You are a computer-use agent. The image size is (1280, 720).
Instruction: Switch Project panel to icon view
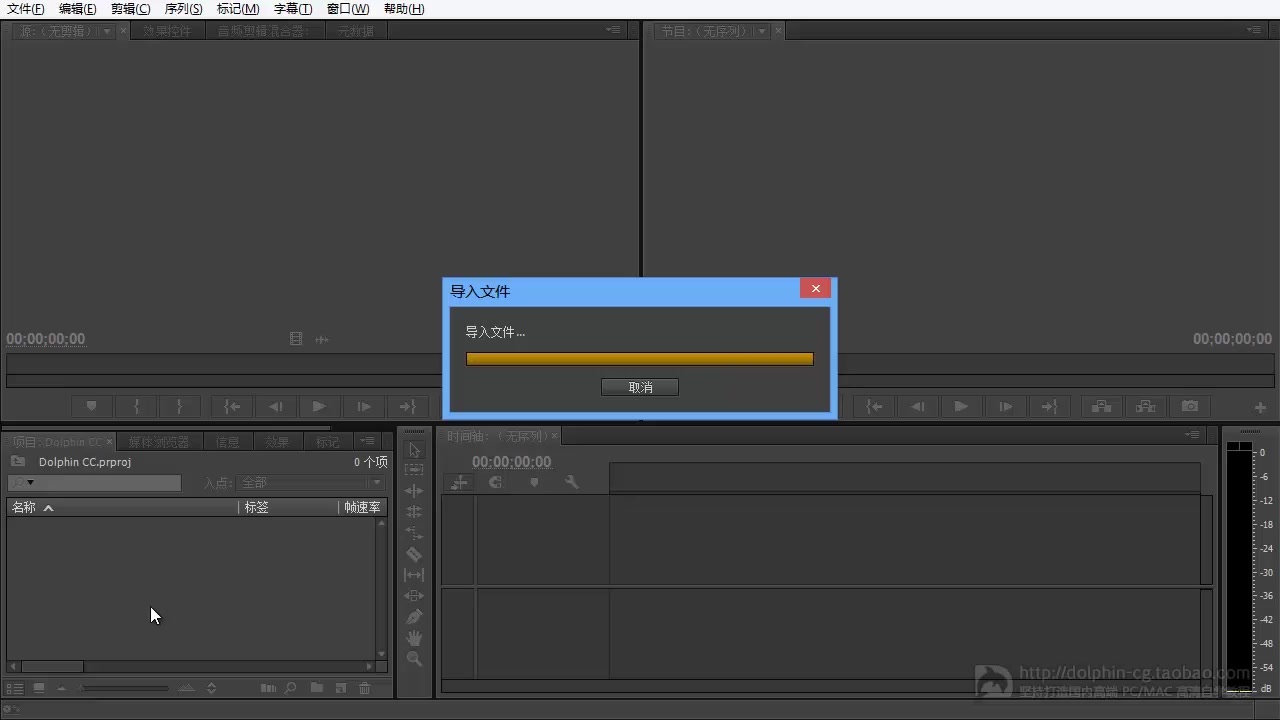[39, 688]
